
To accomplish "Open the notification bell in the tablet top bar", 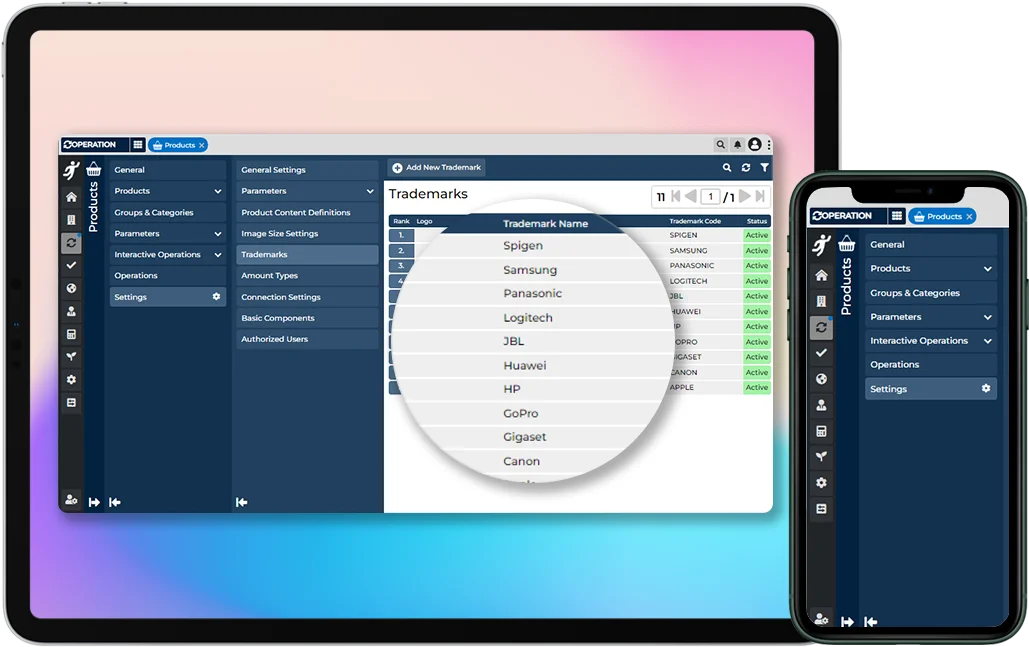I will click(x=738, y=145).
